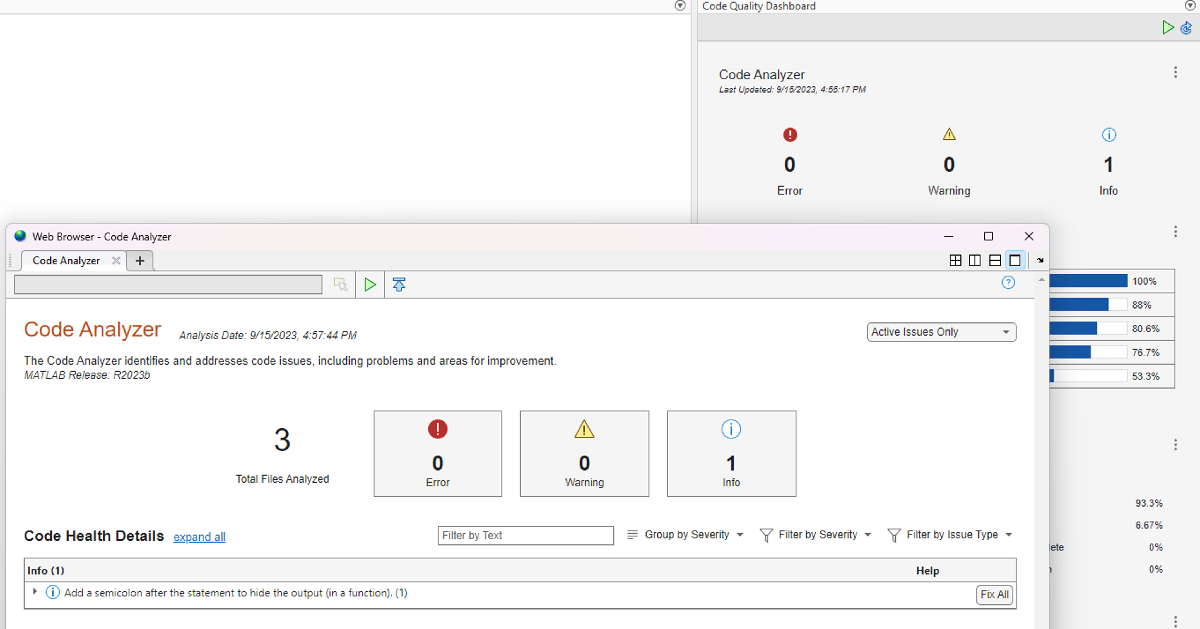Click the dashboard refresh icon beside run
Image resolution: width=1200 pixels, height=629 pixels.
tap(1186, 28)
